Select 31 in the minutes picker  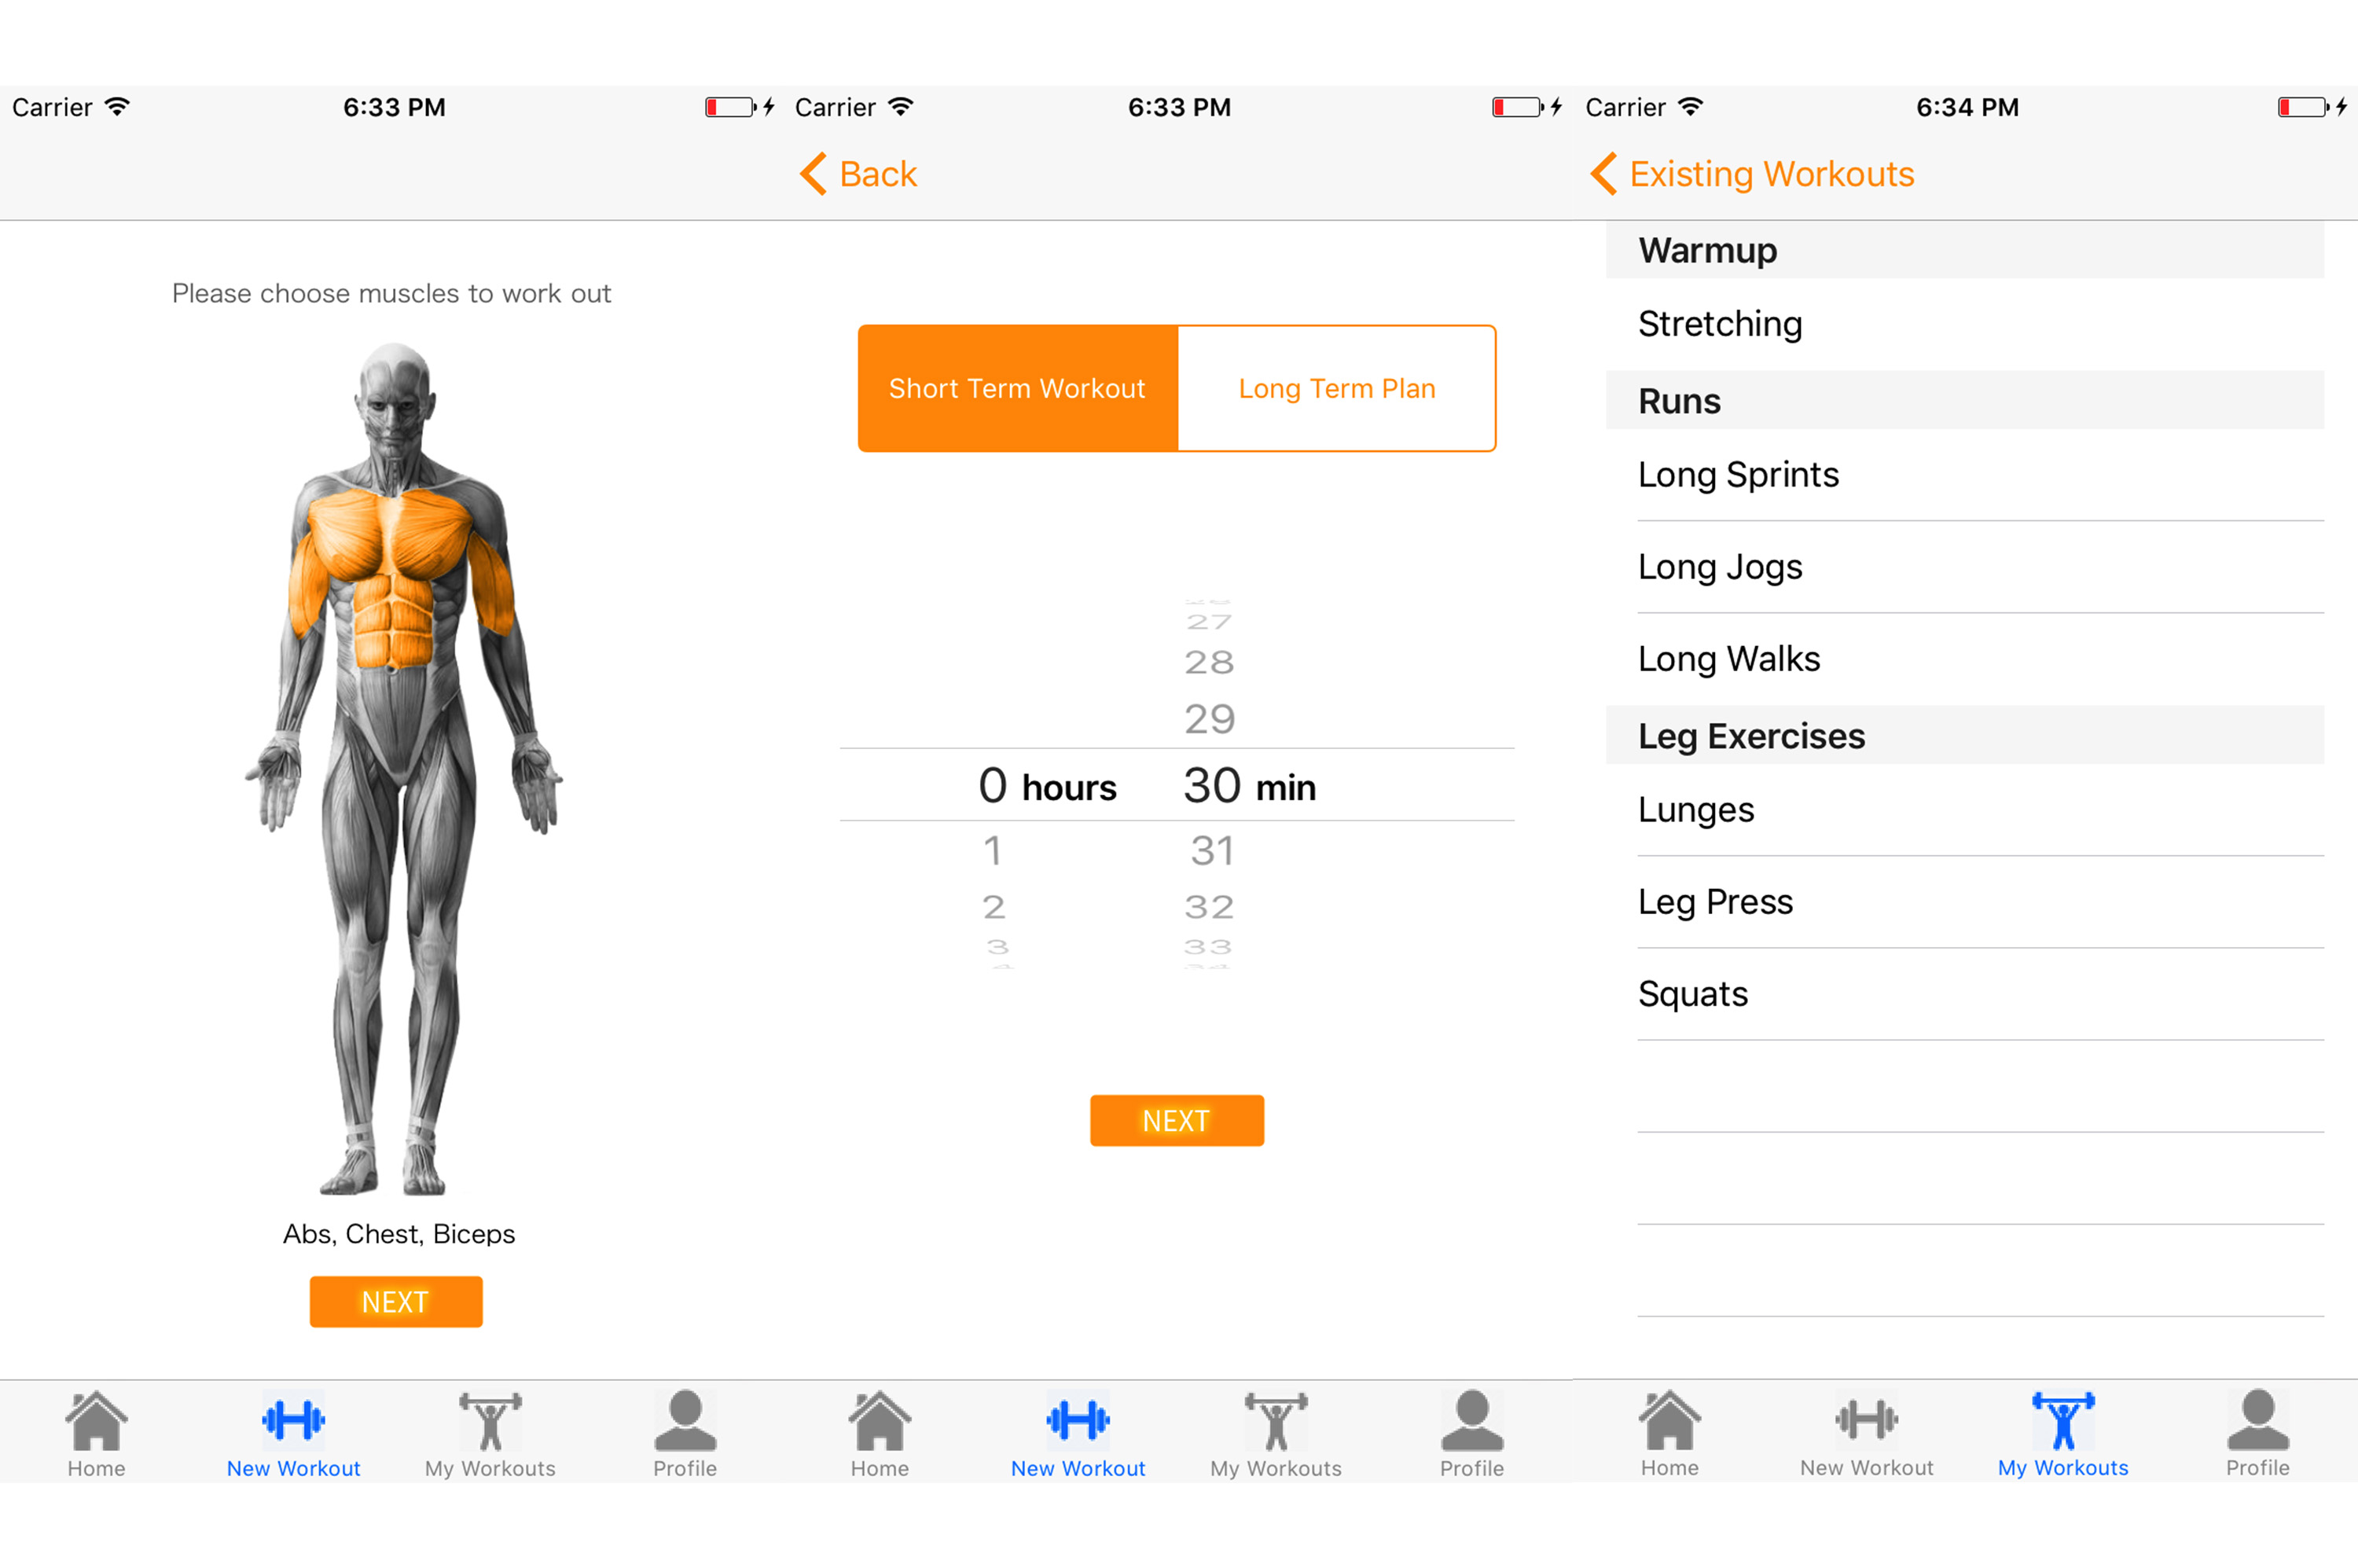click(x=1212, y=851)
